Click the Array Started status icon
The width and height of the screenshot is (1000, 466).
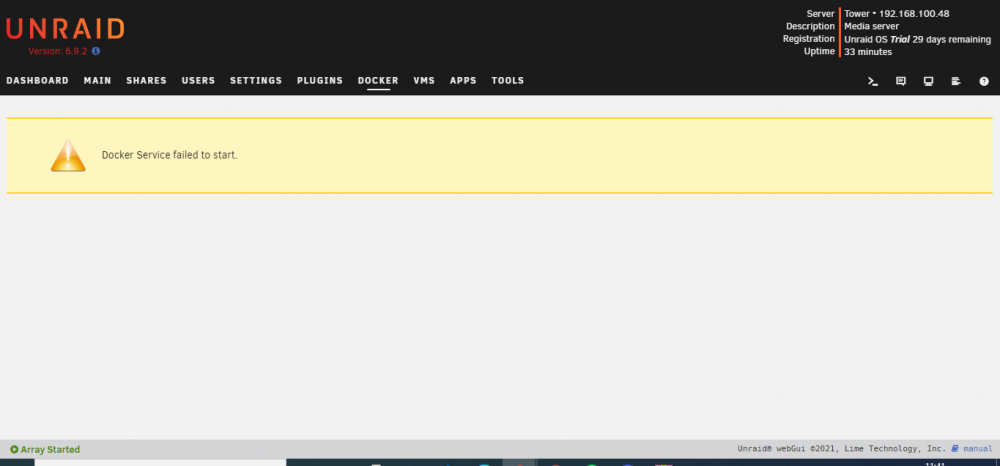[14, 449]
